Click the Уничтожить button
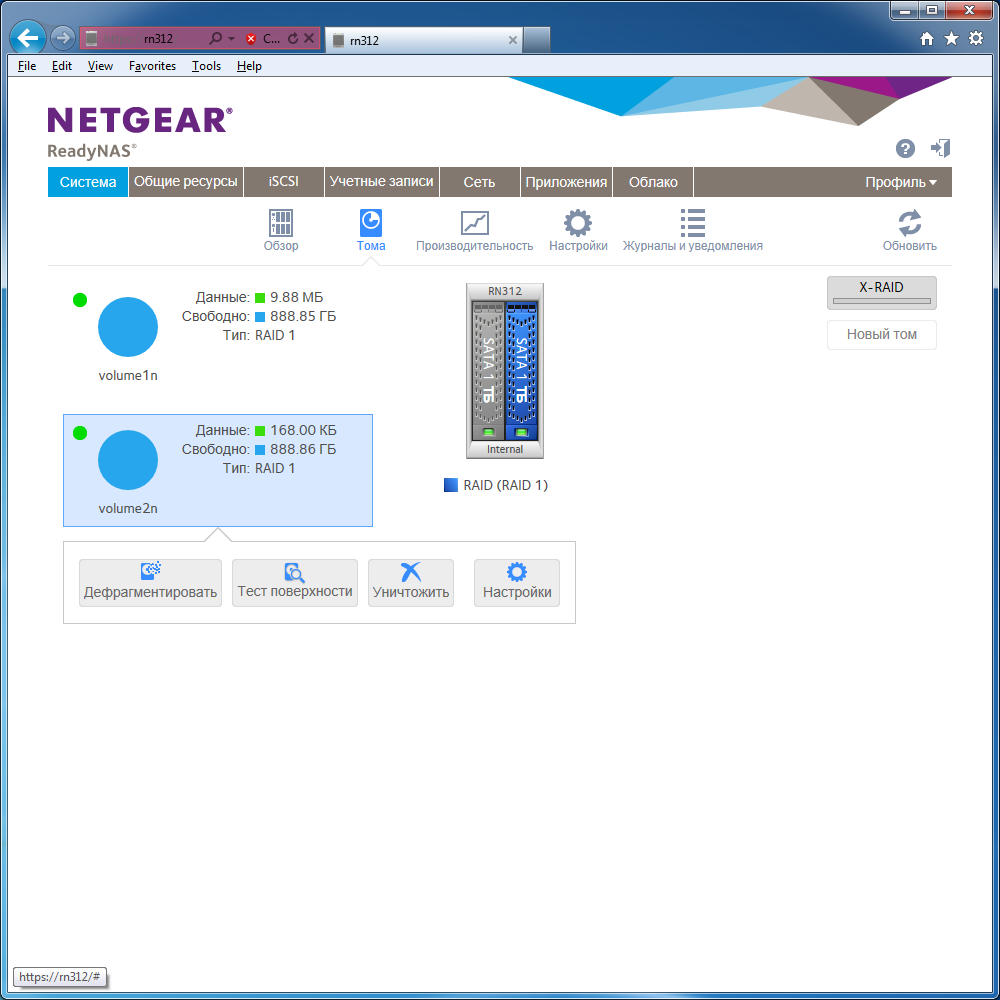The height and width of the screenshot is (1000, 1000). 411,583
